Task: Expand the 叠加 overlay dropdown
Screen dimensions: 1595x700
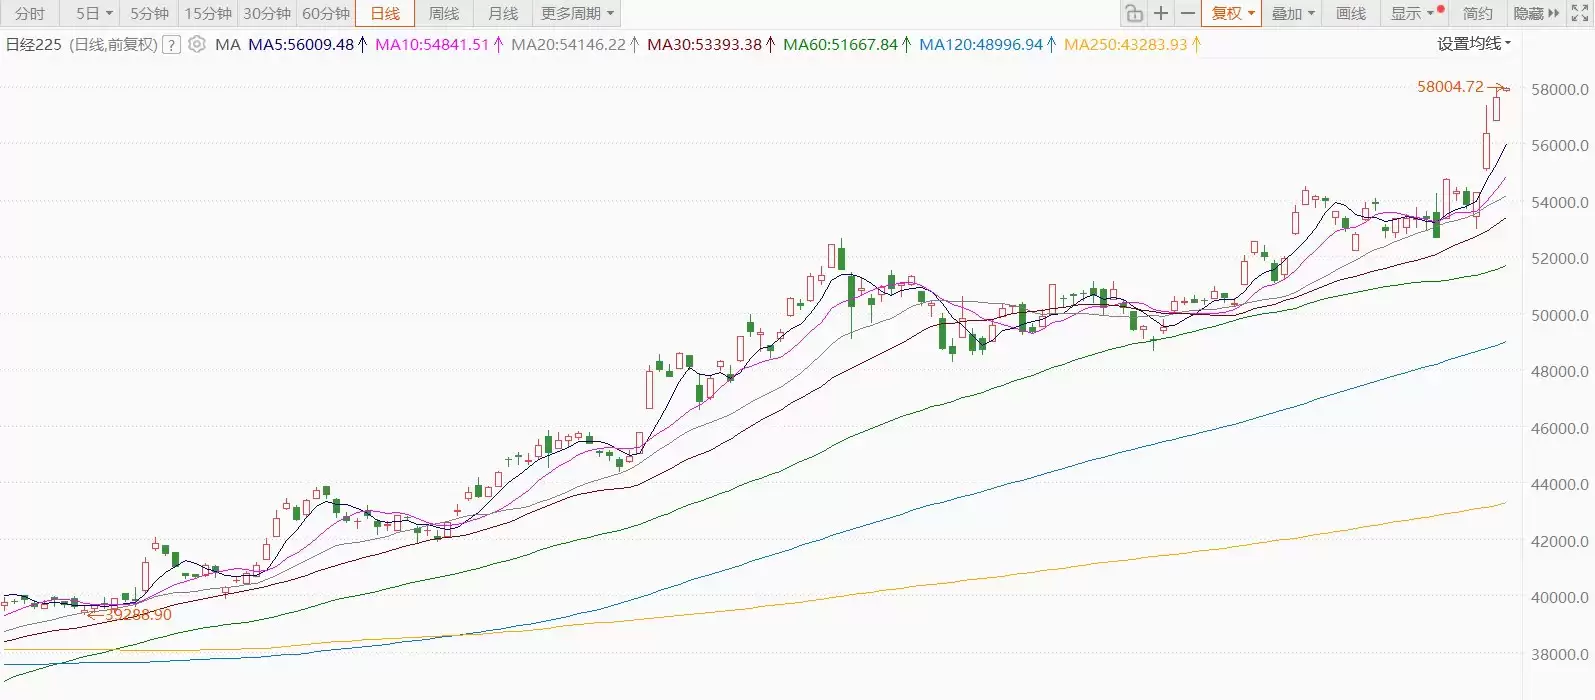Action: tap(1292, 13)
